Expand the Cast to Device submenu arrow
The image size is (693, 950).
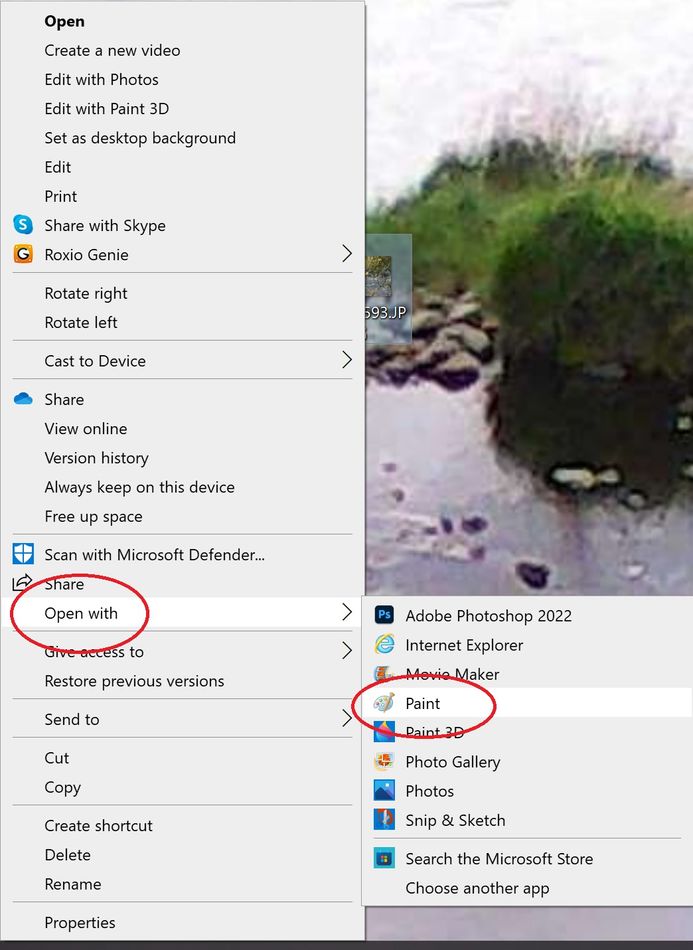(346, 360)
